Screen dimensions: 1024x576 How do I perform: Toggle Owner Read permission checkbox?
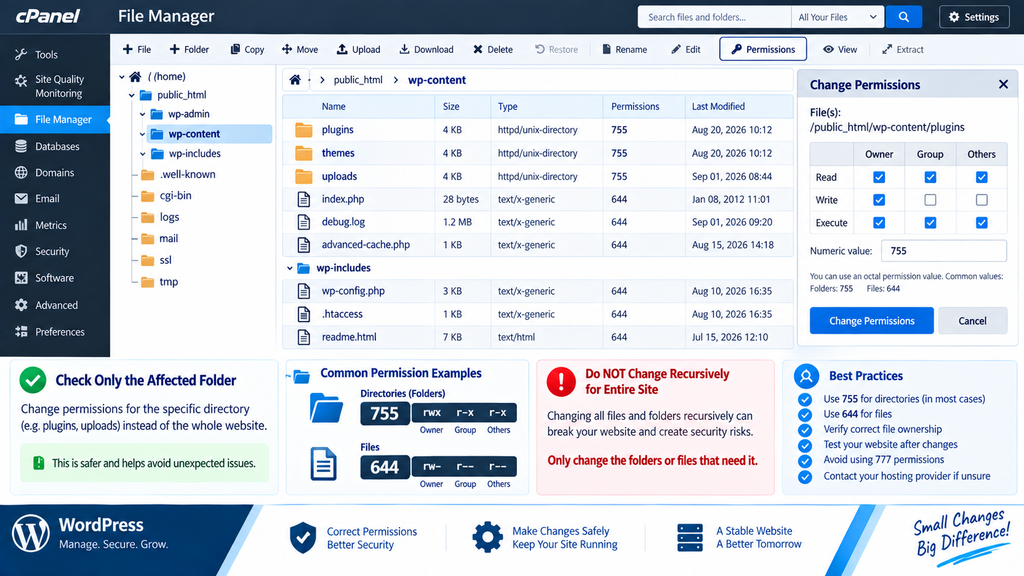879,177
